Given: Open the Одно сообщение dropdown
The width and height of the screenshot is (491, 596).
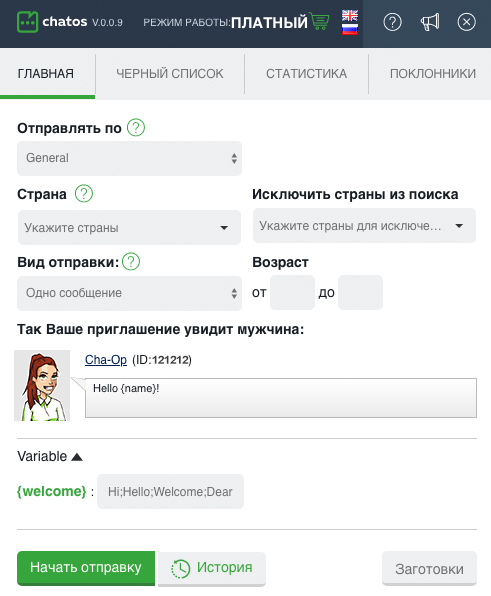Looking at the screenshot, I should (129, 293).
